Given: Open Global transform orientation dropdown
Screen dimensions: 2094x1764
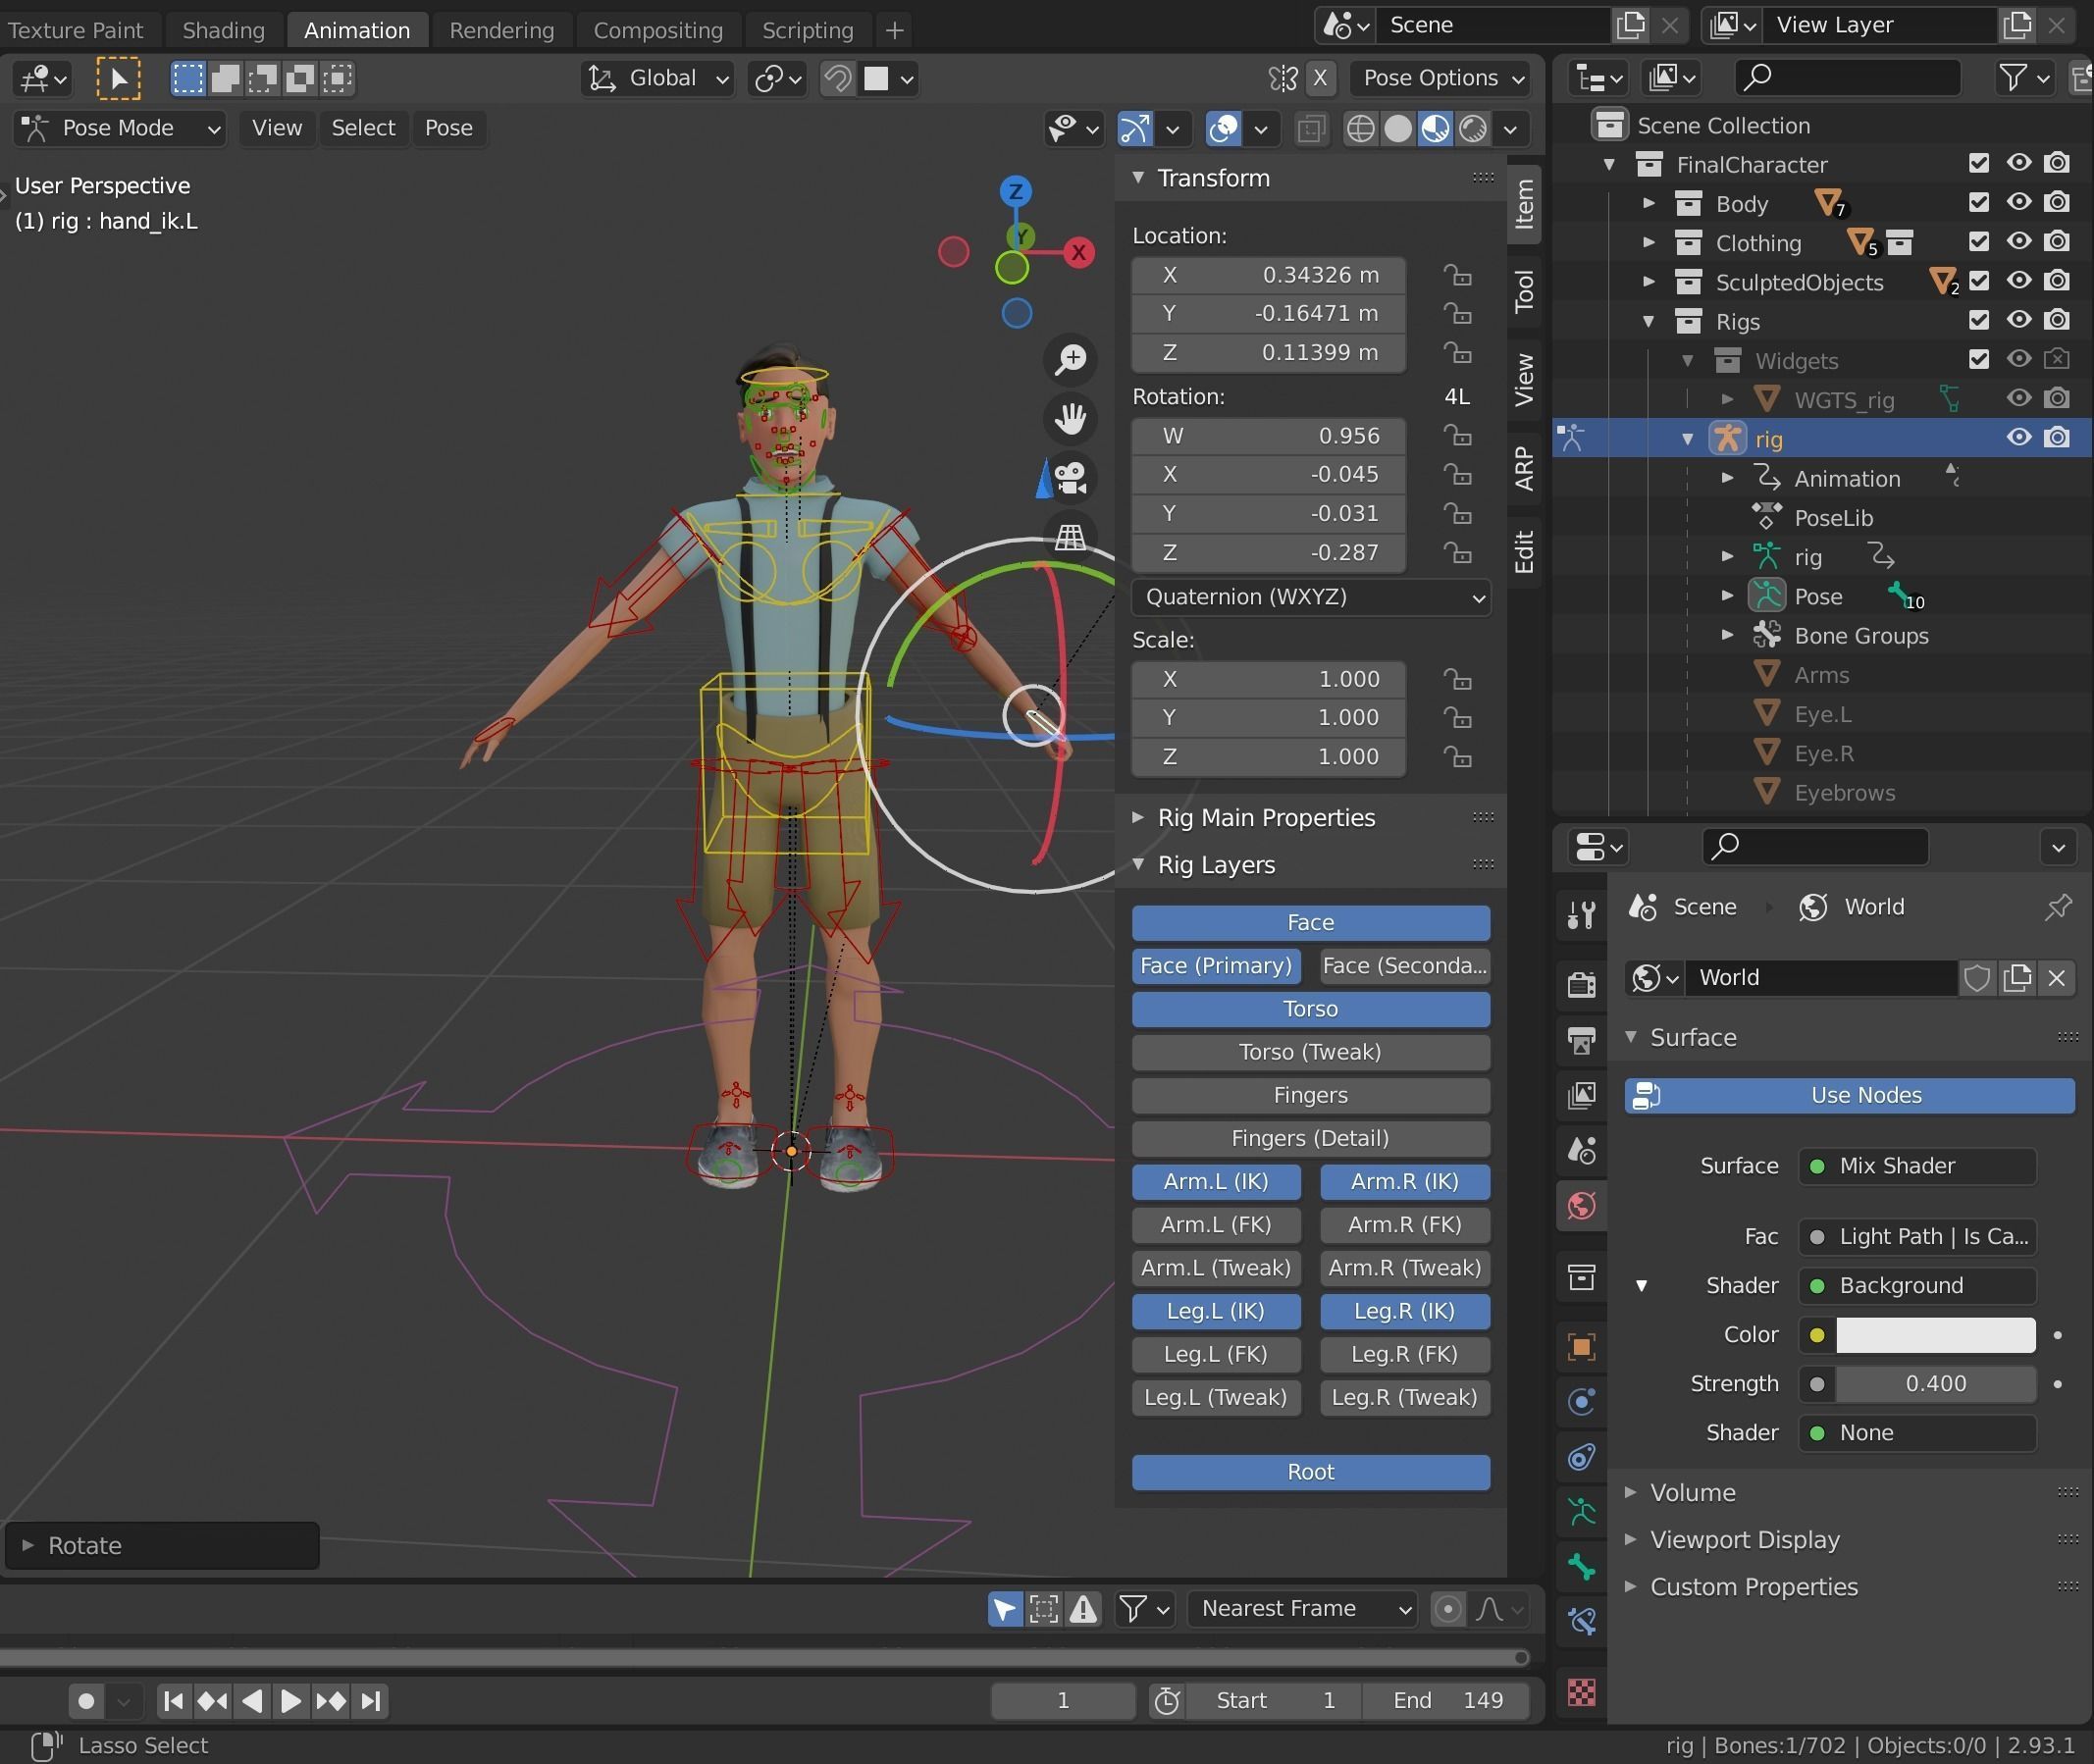Looking at the screenshot, I should pos(657,78).
